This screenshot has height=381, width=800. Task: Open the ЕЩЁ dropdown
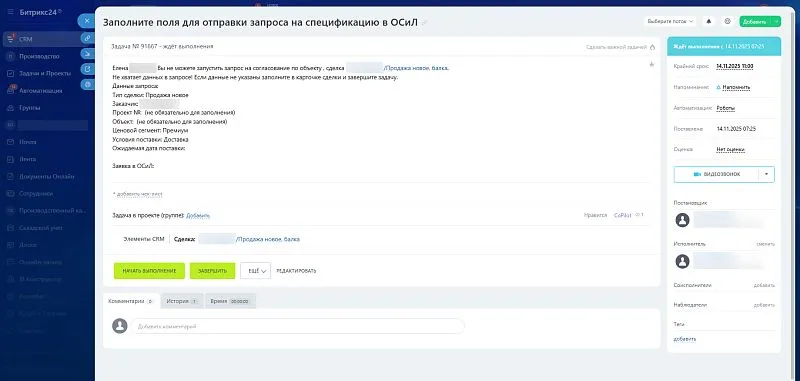(x=255, y=271)
